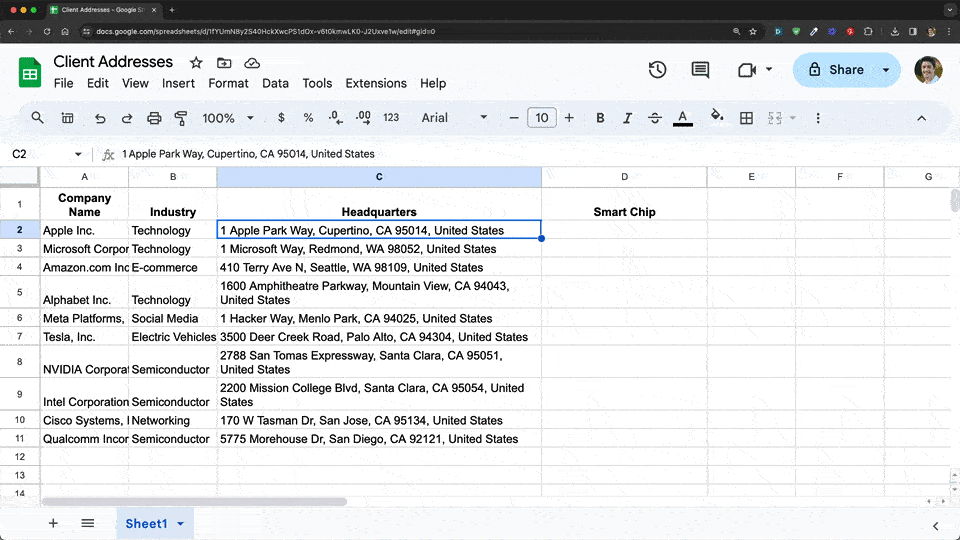Screen dimensions: 960x540
Task: Toggle italic formatting
Action: tap(628, 118)
